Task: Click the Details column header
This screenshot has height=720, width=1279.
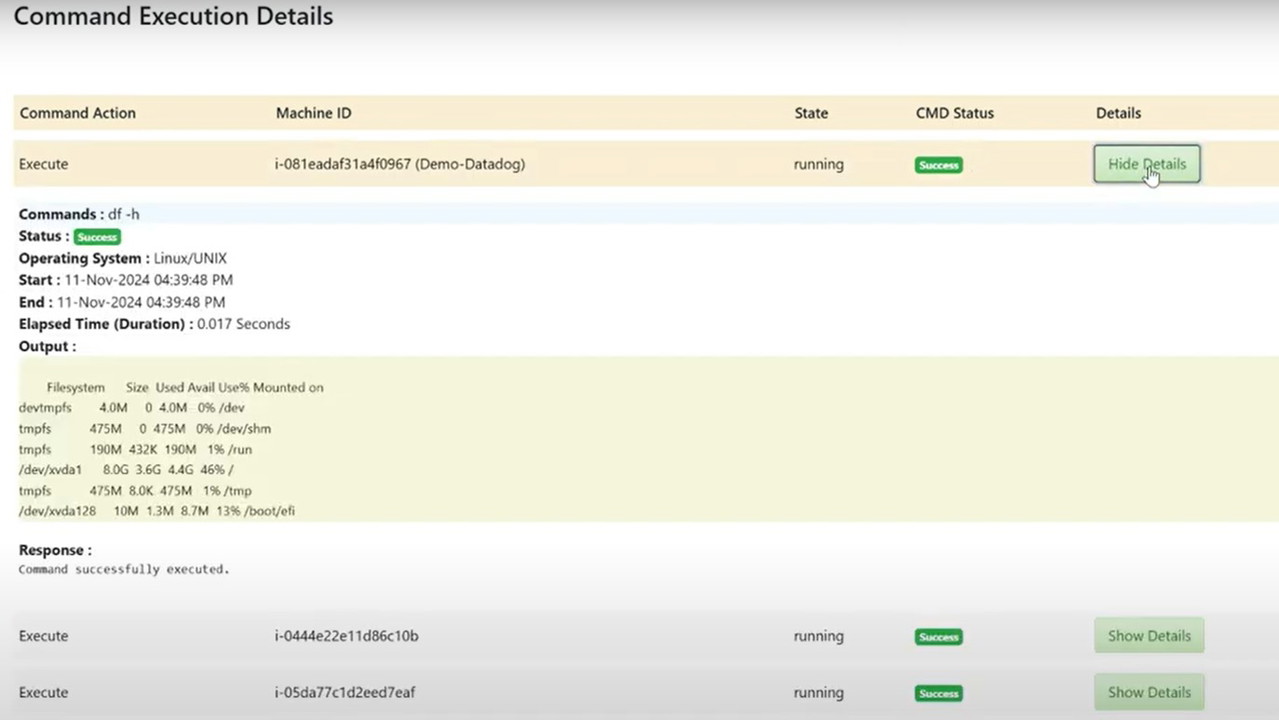Action: pyautogui.click(x=1118, y=113)
